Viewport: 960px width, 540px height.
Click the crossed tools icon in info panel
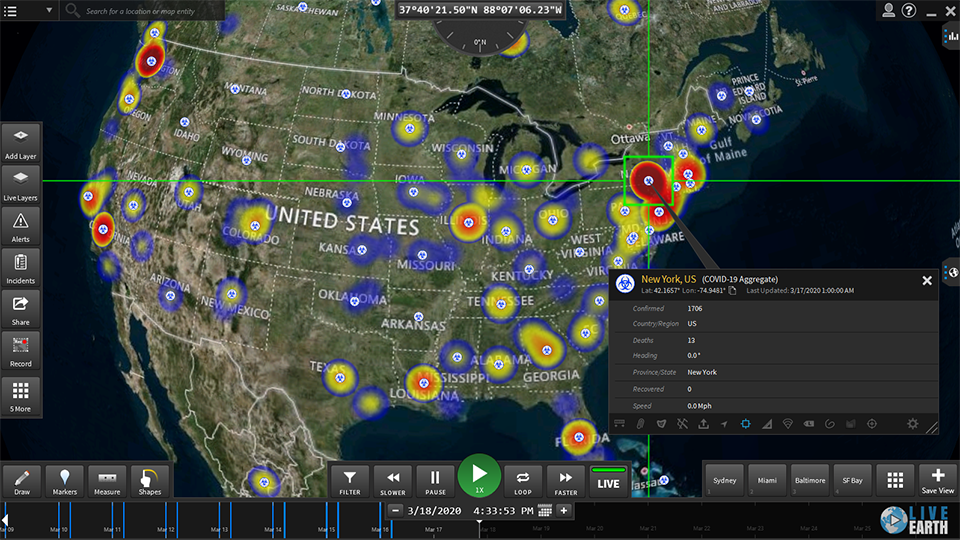coord(683,424)
